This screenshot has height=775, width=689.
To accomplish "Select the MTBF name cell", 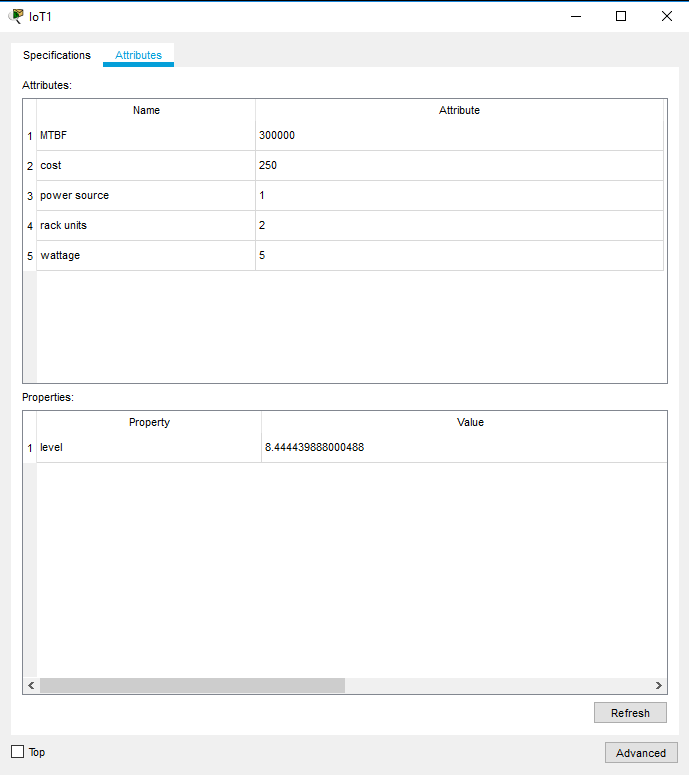I will (146, 135).
